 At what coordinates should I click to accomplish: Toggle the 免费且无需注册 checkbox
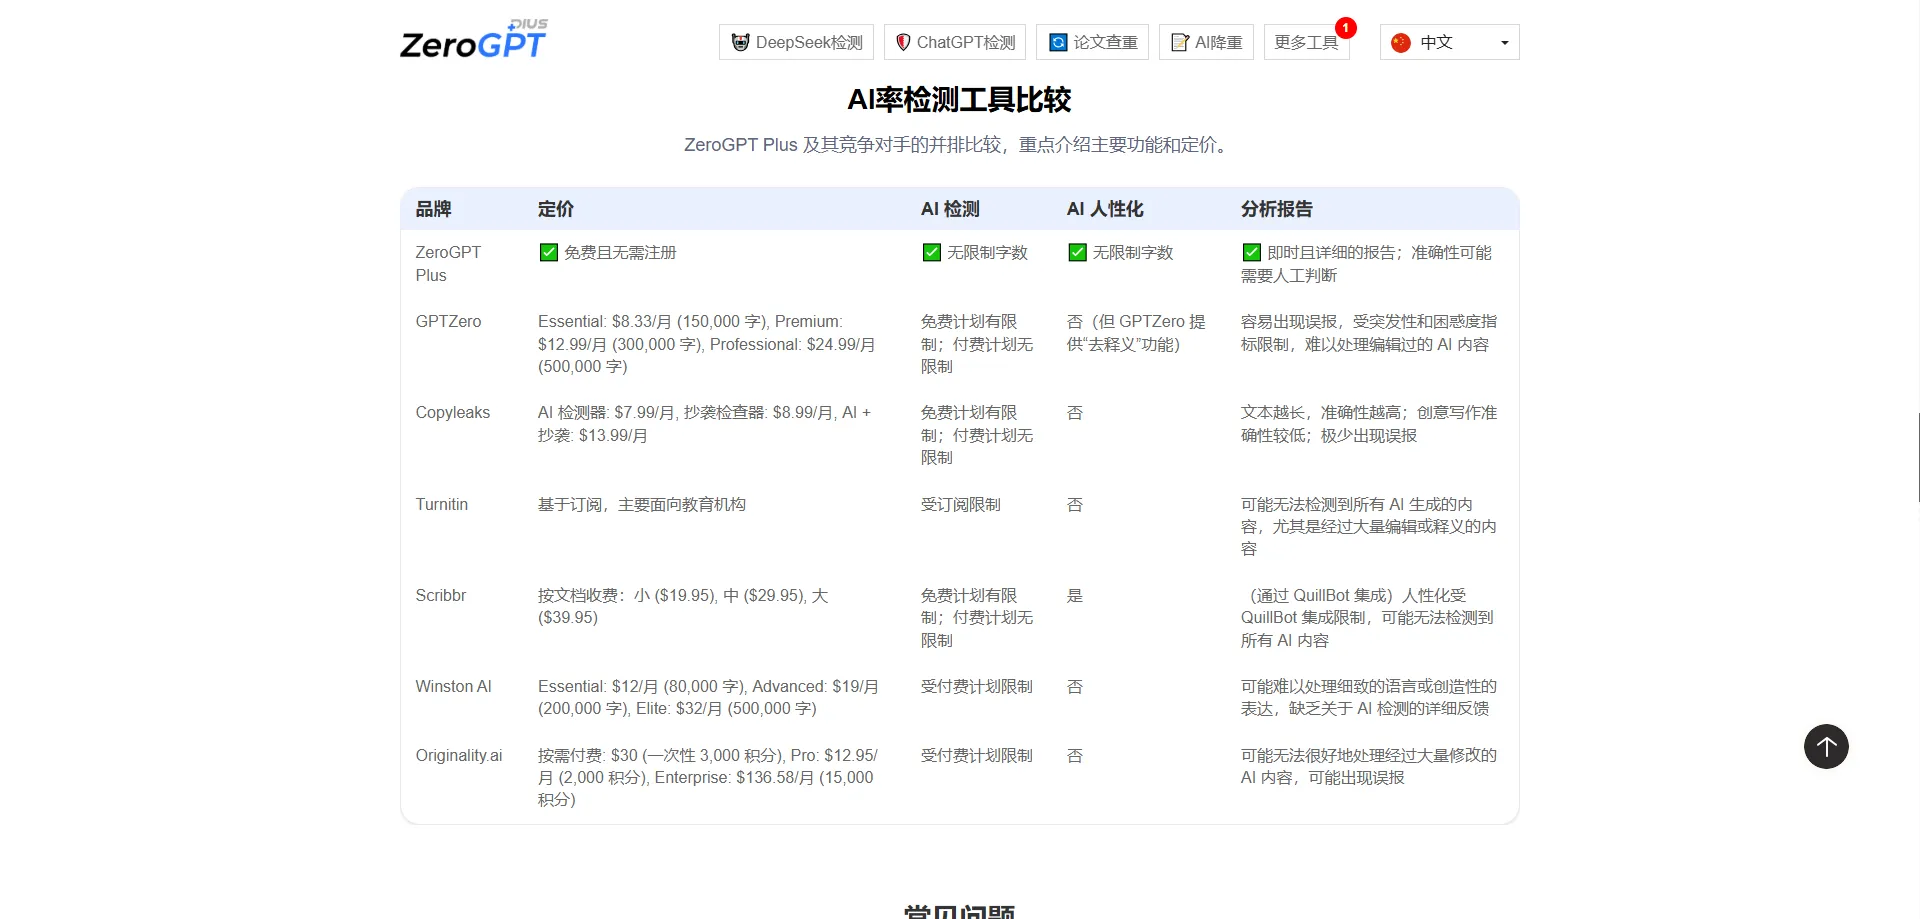pyautogui.click(x=548, y=252)
